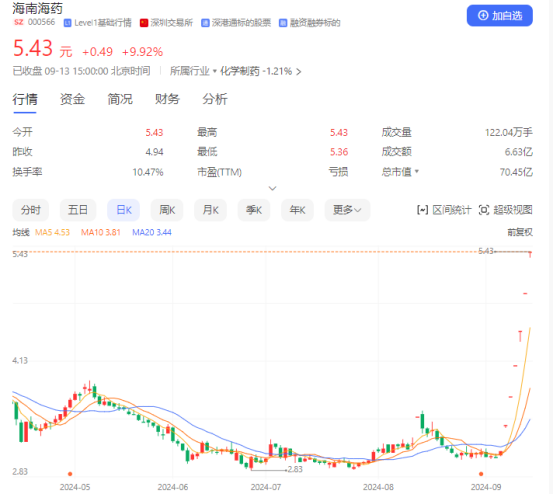This screenshot has width=554, height=495.
Task: Switch chart to 五日 view
Action: click(x=78, y=210)
